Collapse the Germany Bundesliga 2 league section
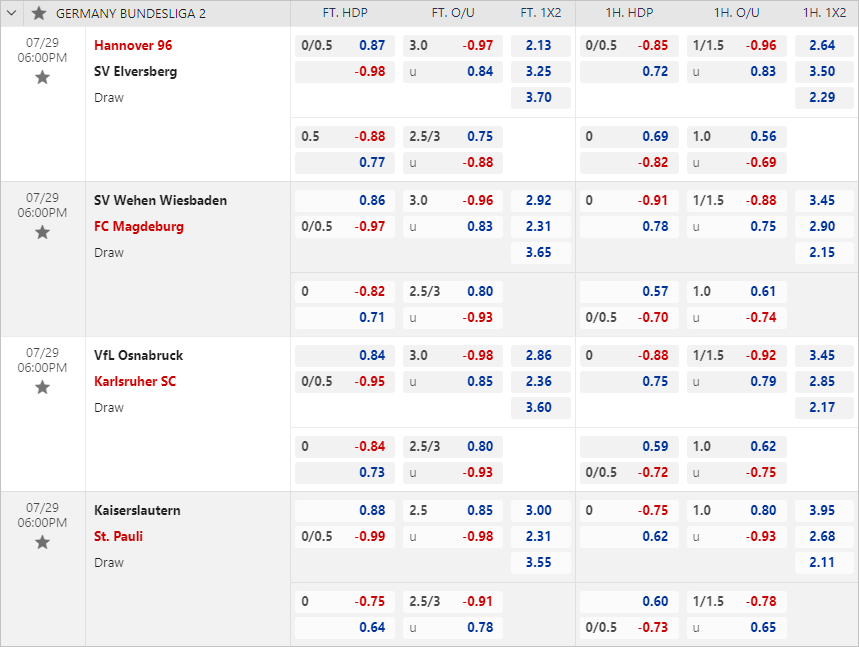Image resolution: width=859 pixels, height=647 pixels. tap(12, 13)
